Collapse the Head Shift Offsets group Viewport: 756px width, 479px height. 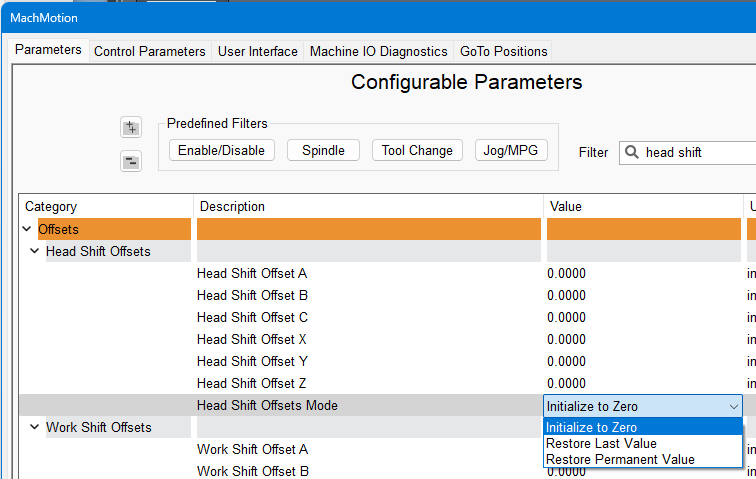pyautogui.click(x=33, y=251)
